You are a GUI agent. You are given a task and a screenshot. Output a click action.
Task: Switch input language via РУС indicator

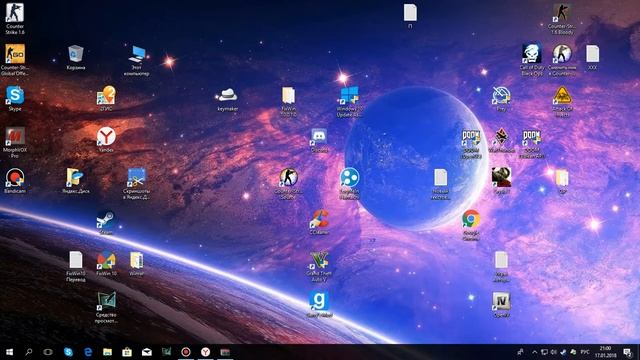pos(585,352)
